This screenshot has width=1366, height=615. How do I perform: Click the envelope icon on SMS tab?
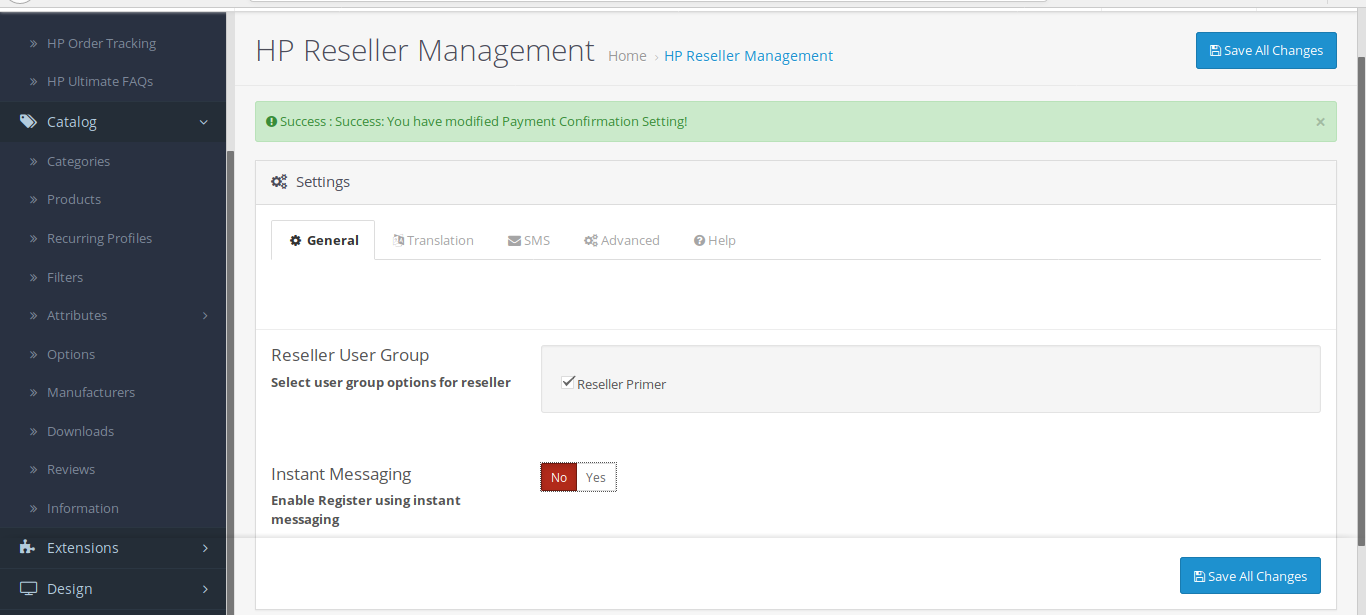(x=514, y=241)
